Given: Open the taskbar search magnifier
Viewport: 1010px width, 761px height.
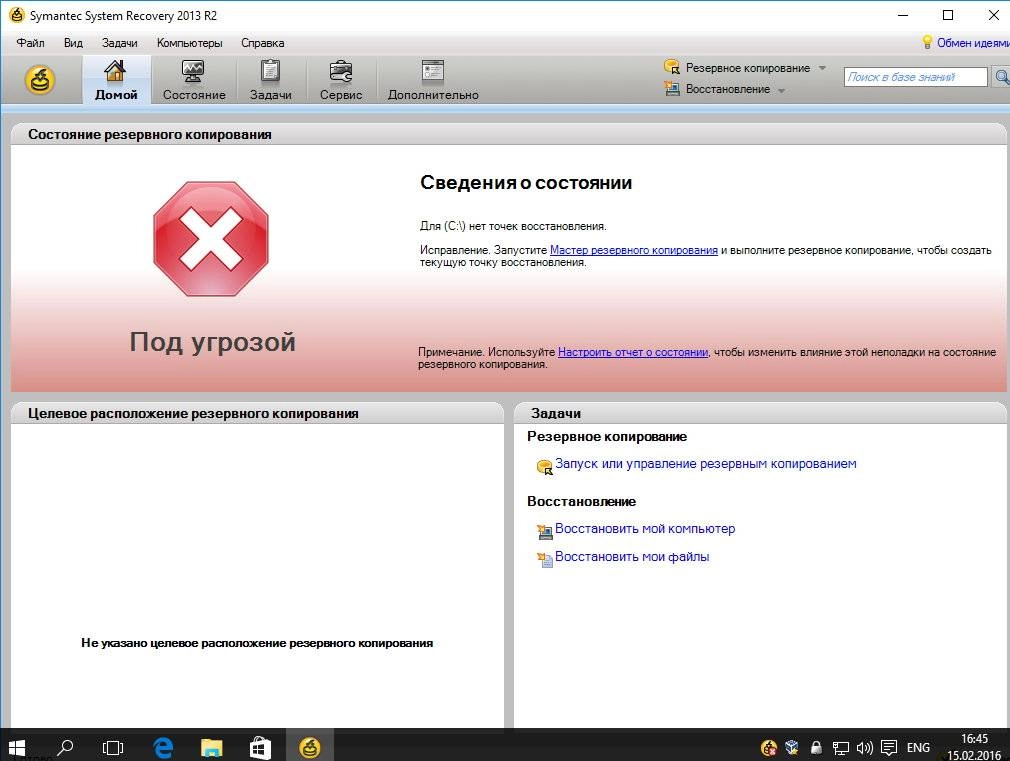Looking at the screenshot, I should [64, 747].
